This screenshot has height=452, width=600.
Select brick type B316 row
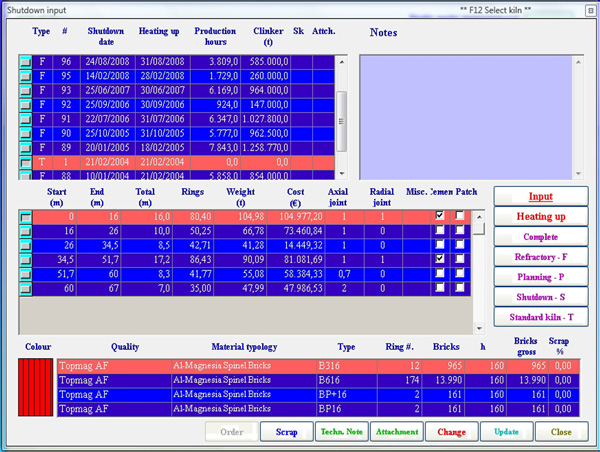pos(318,366)
